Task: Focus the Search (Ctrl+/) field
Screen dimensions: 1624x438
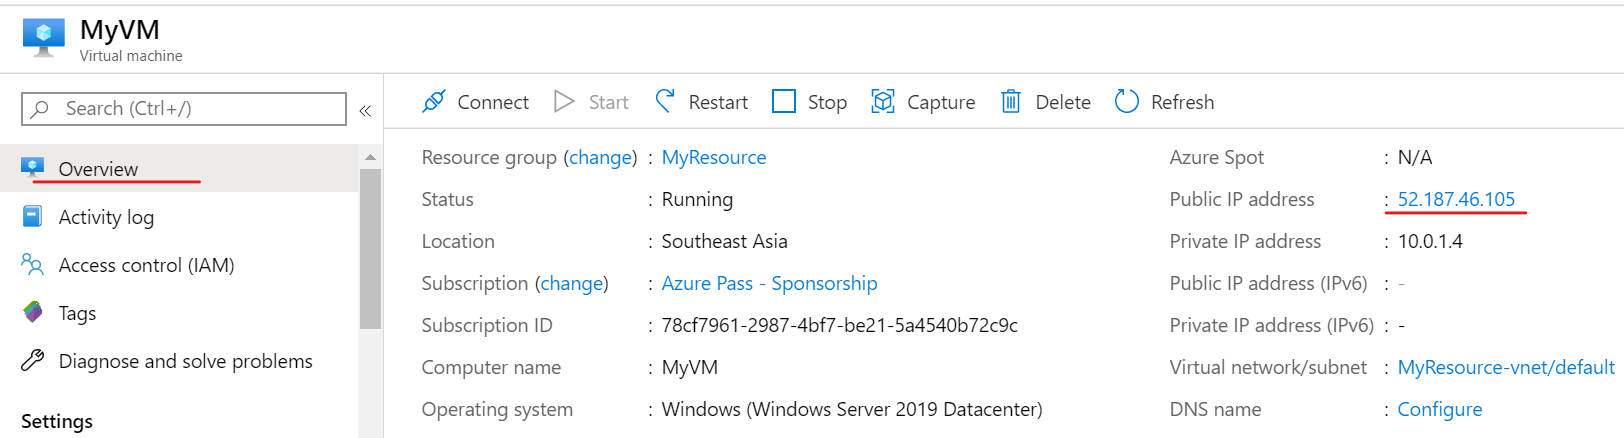Action: tap(184, 108)
